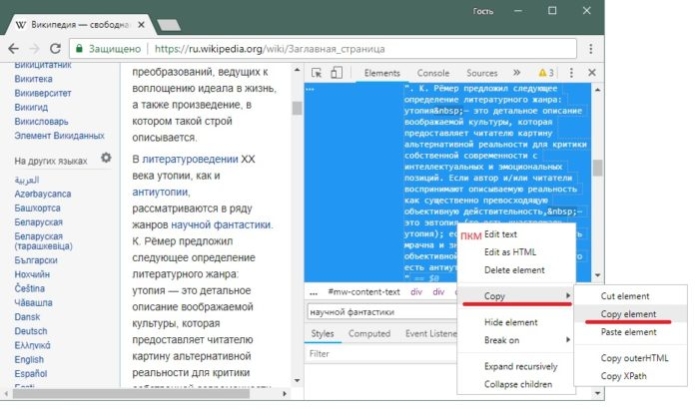Click #mw-content-text breadcrumb
Viewport: 699px width, 418px height.
click(x=364, y=292)
